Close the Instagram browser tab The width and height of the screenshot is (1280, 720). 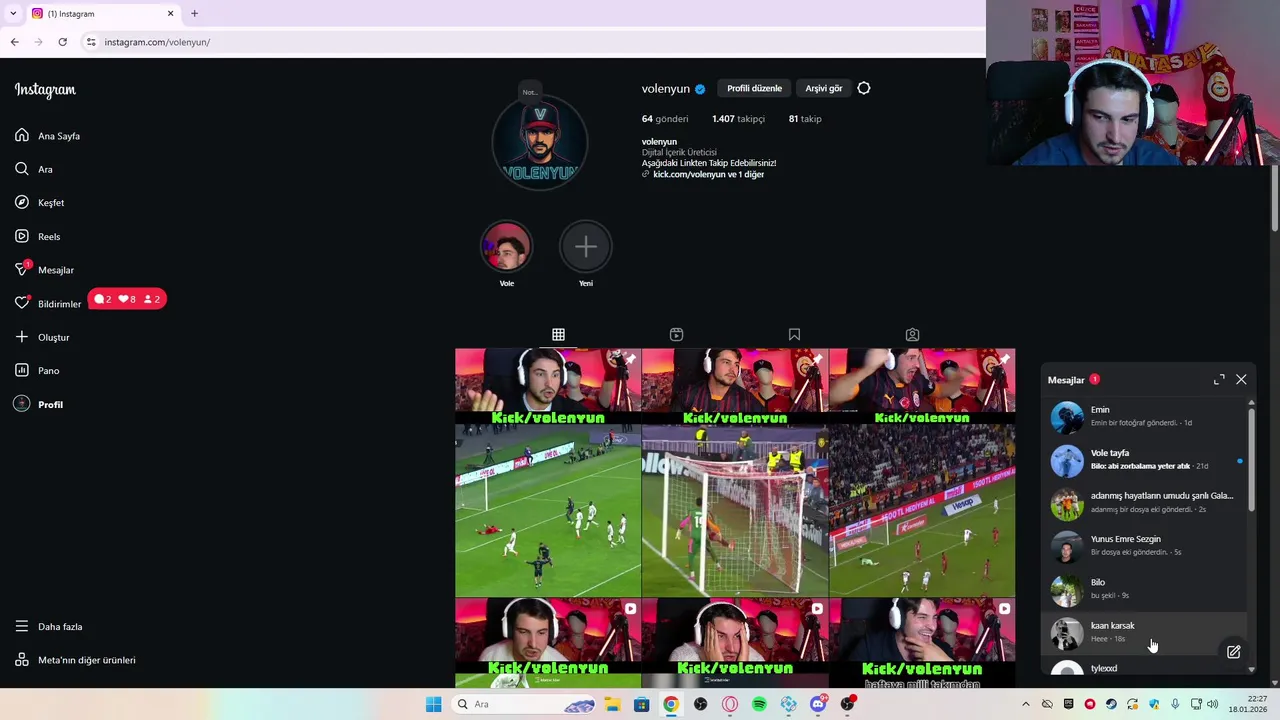tap(170, 14)
